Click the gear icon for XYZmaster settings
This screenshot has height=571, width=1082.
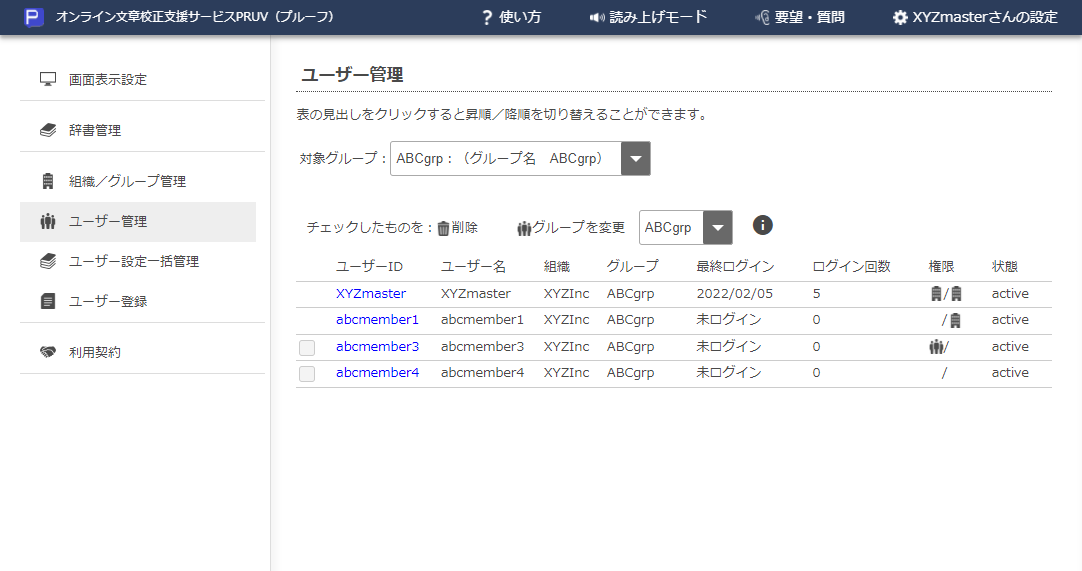[x=900, y=17]
